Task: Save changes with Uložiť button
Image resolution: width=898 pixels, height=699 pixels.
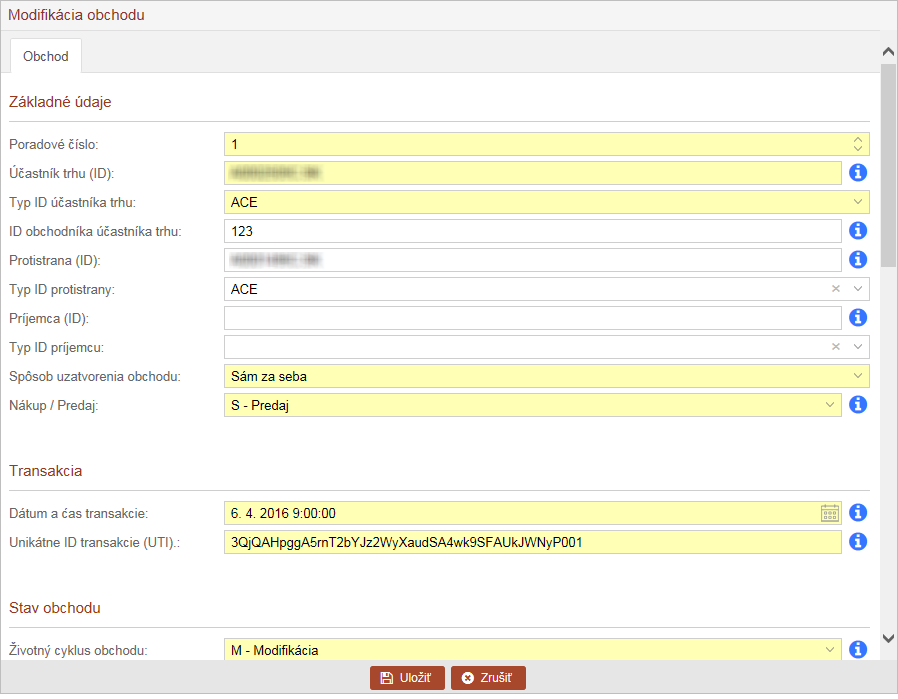Action: (x=407, y=678)
